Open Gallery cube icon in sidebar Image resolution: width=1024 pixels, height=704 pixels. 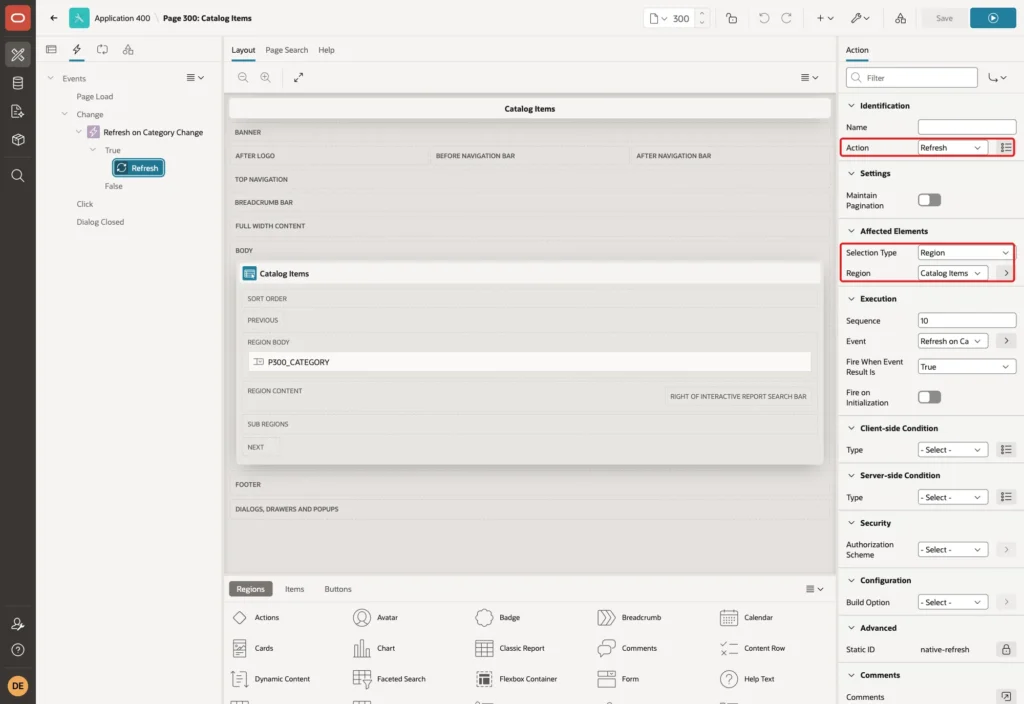(x=18, y=140)
